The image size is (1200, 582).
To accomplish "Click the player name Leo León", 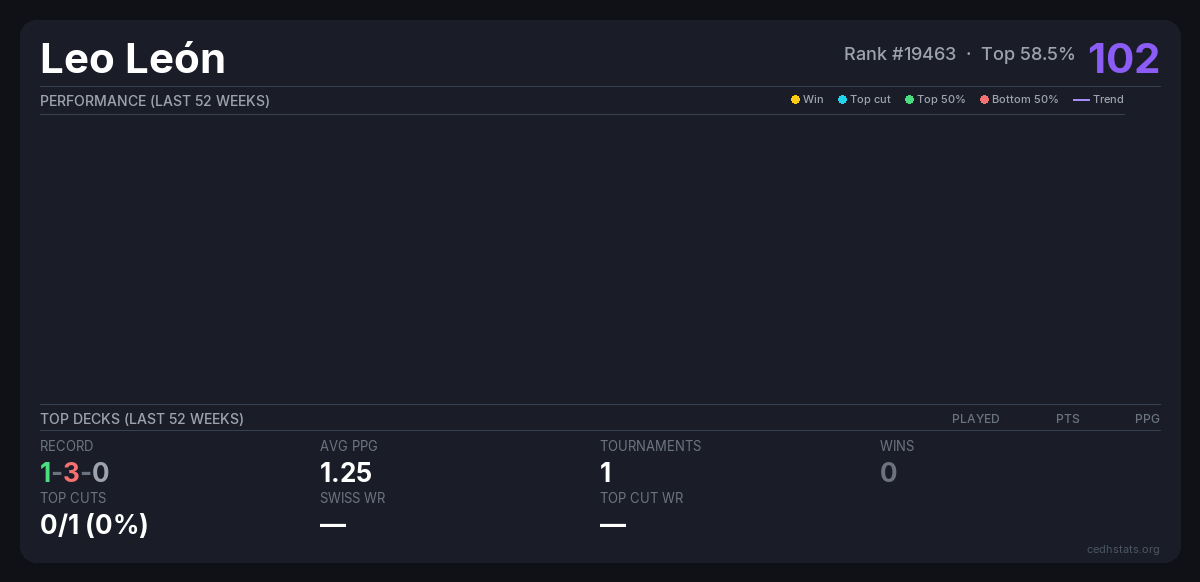I will pyautogui.click(x=133, y=59).
